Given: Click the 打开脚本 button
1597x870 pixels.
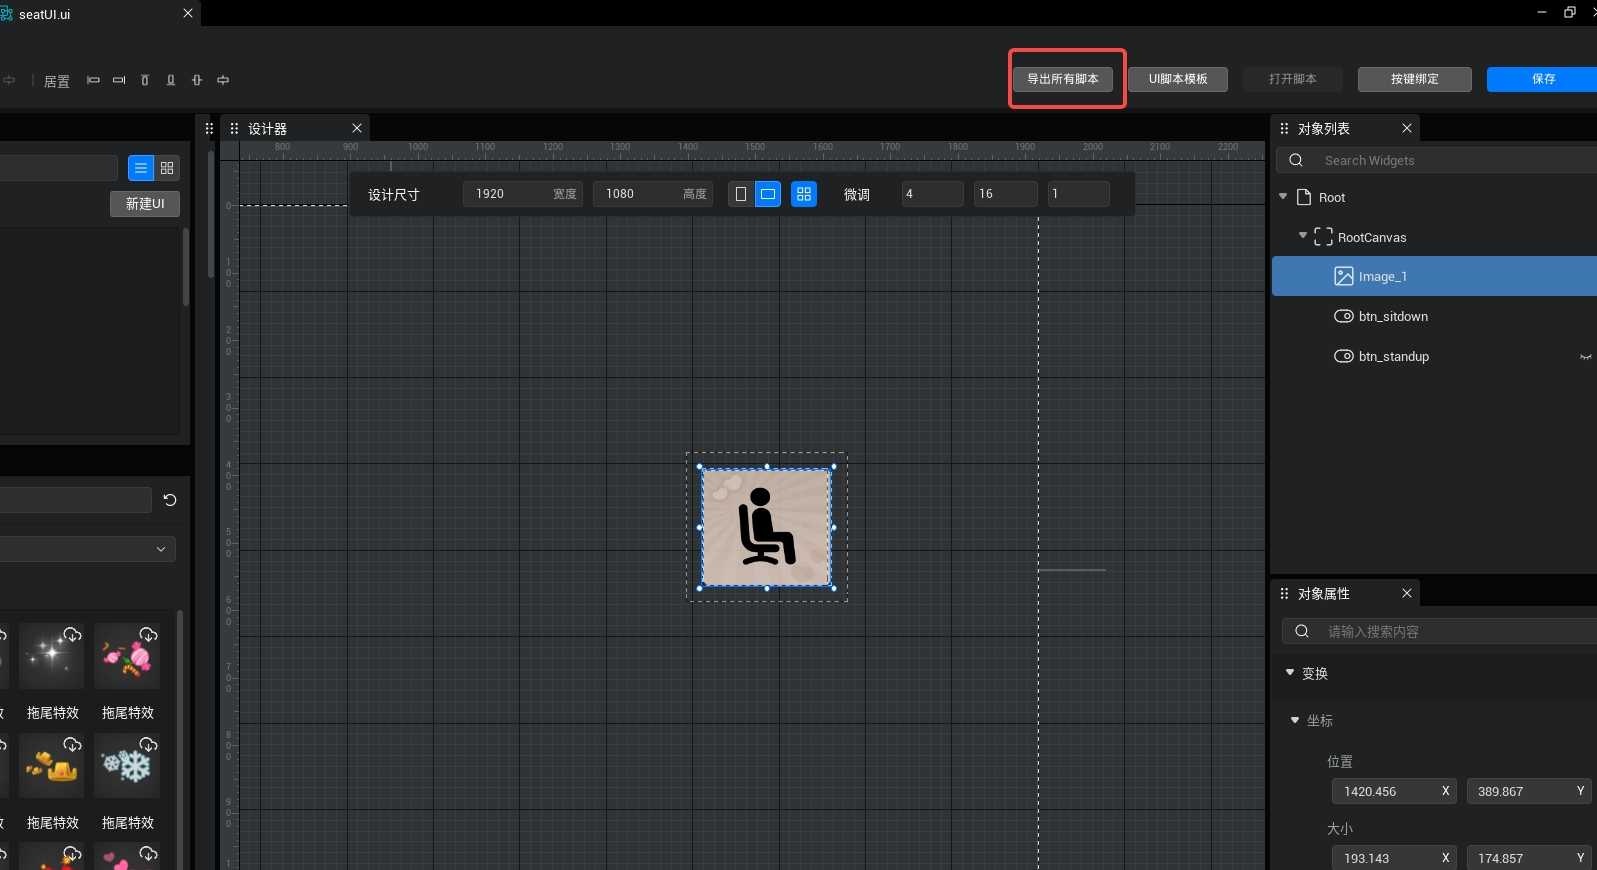Looking at the screenshot, I should click(x=1293, y=79).
